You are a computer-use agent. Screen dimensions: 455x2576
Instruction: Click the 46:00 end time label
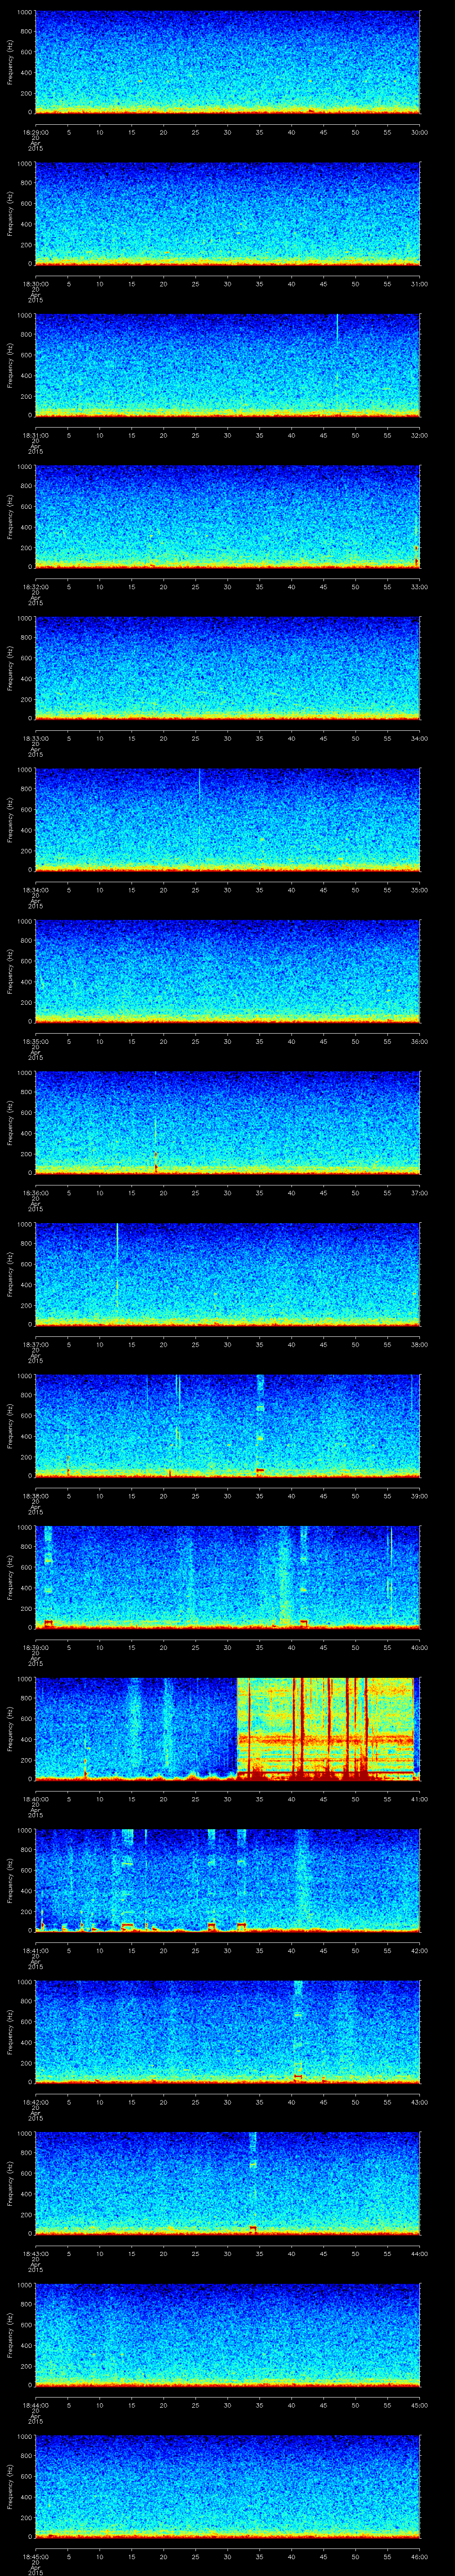coord(419,2556)
